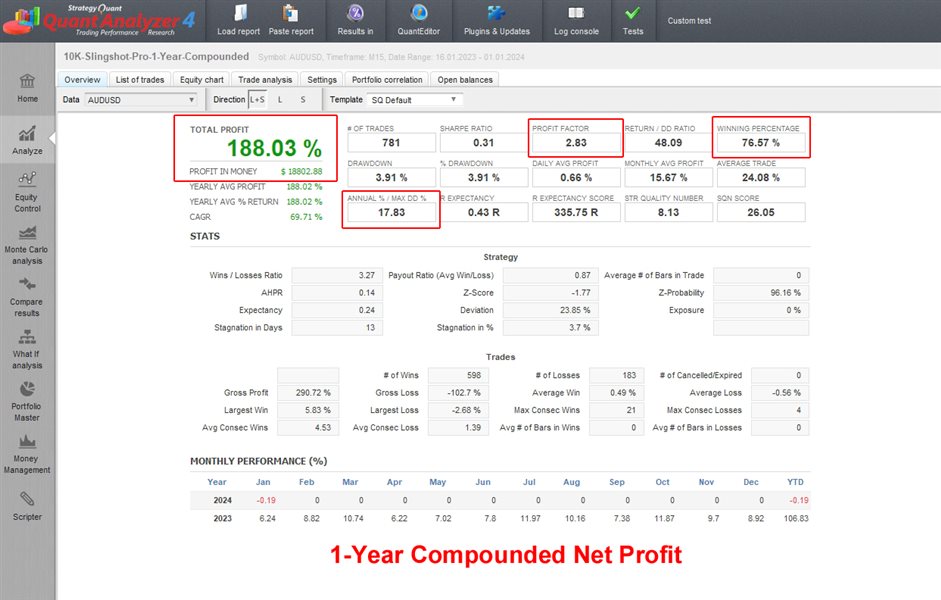Open Equity Control in the sidebar
The width and height of the screenshot is (941, 600).
(27, 192)
